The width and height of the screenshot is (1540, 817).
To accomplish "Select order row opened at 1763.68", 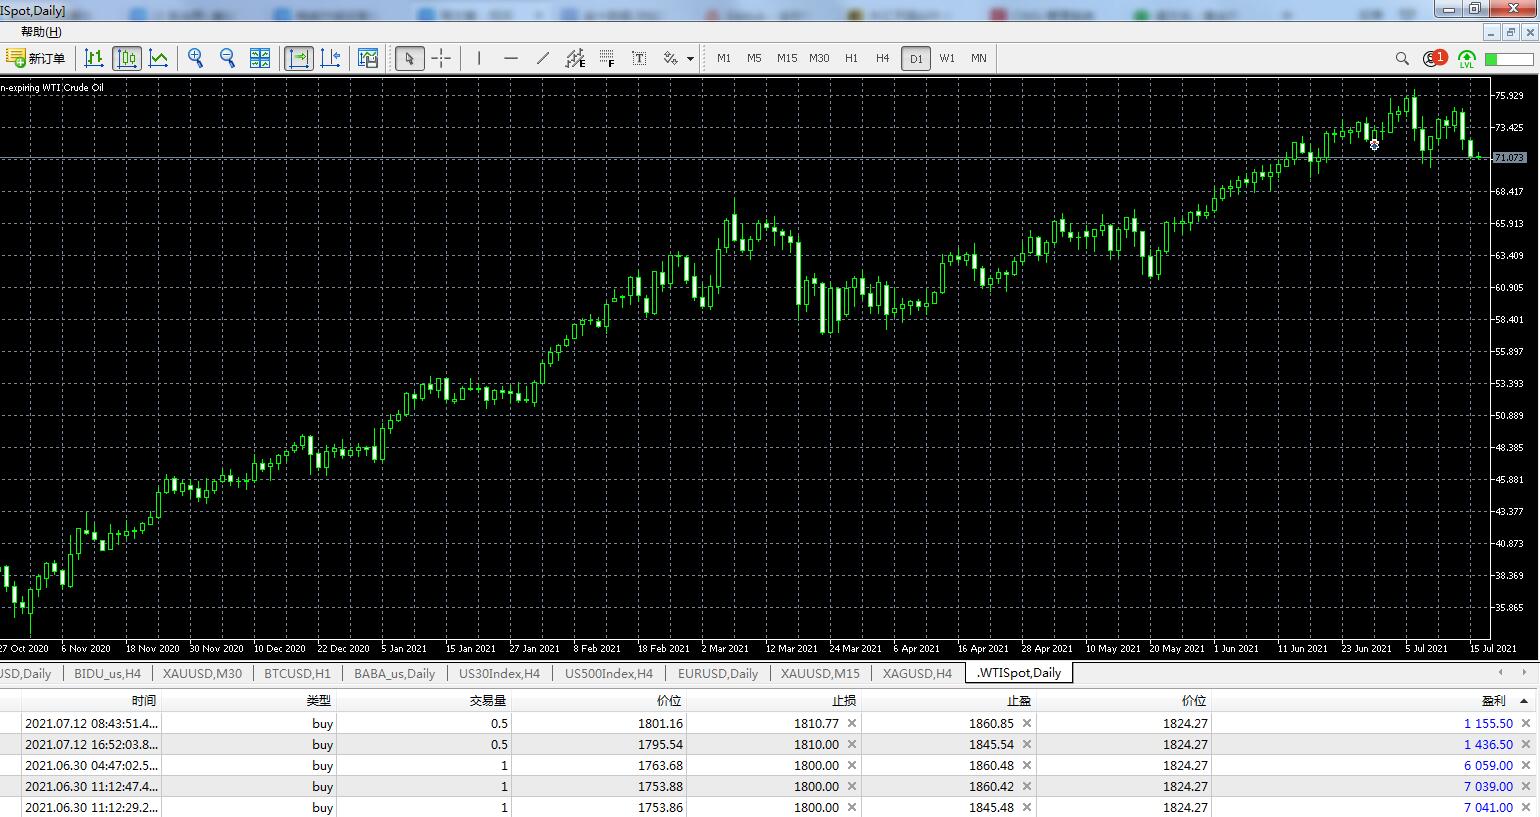I will [770, 765].
